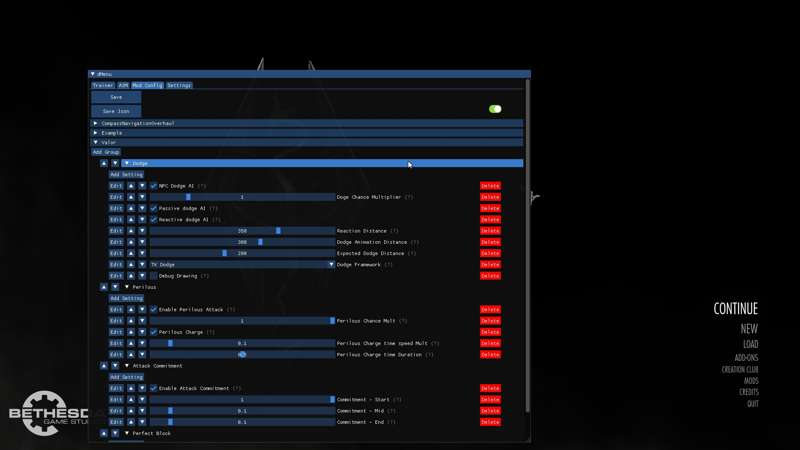
Task: Uncheck NPC Dodge AI checkbox
Action: [154, 186]
